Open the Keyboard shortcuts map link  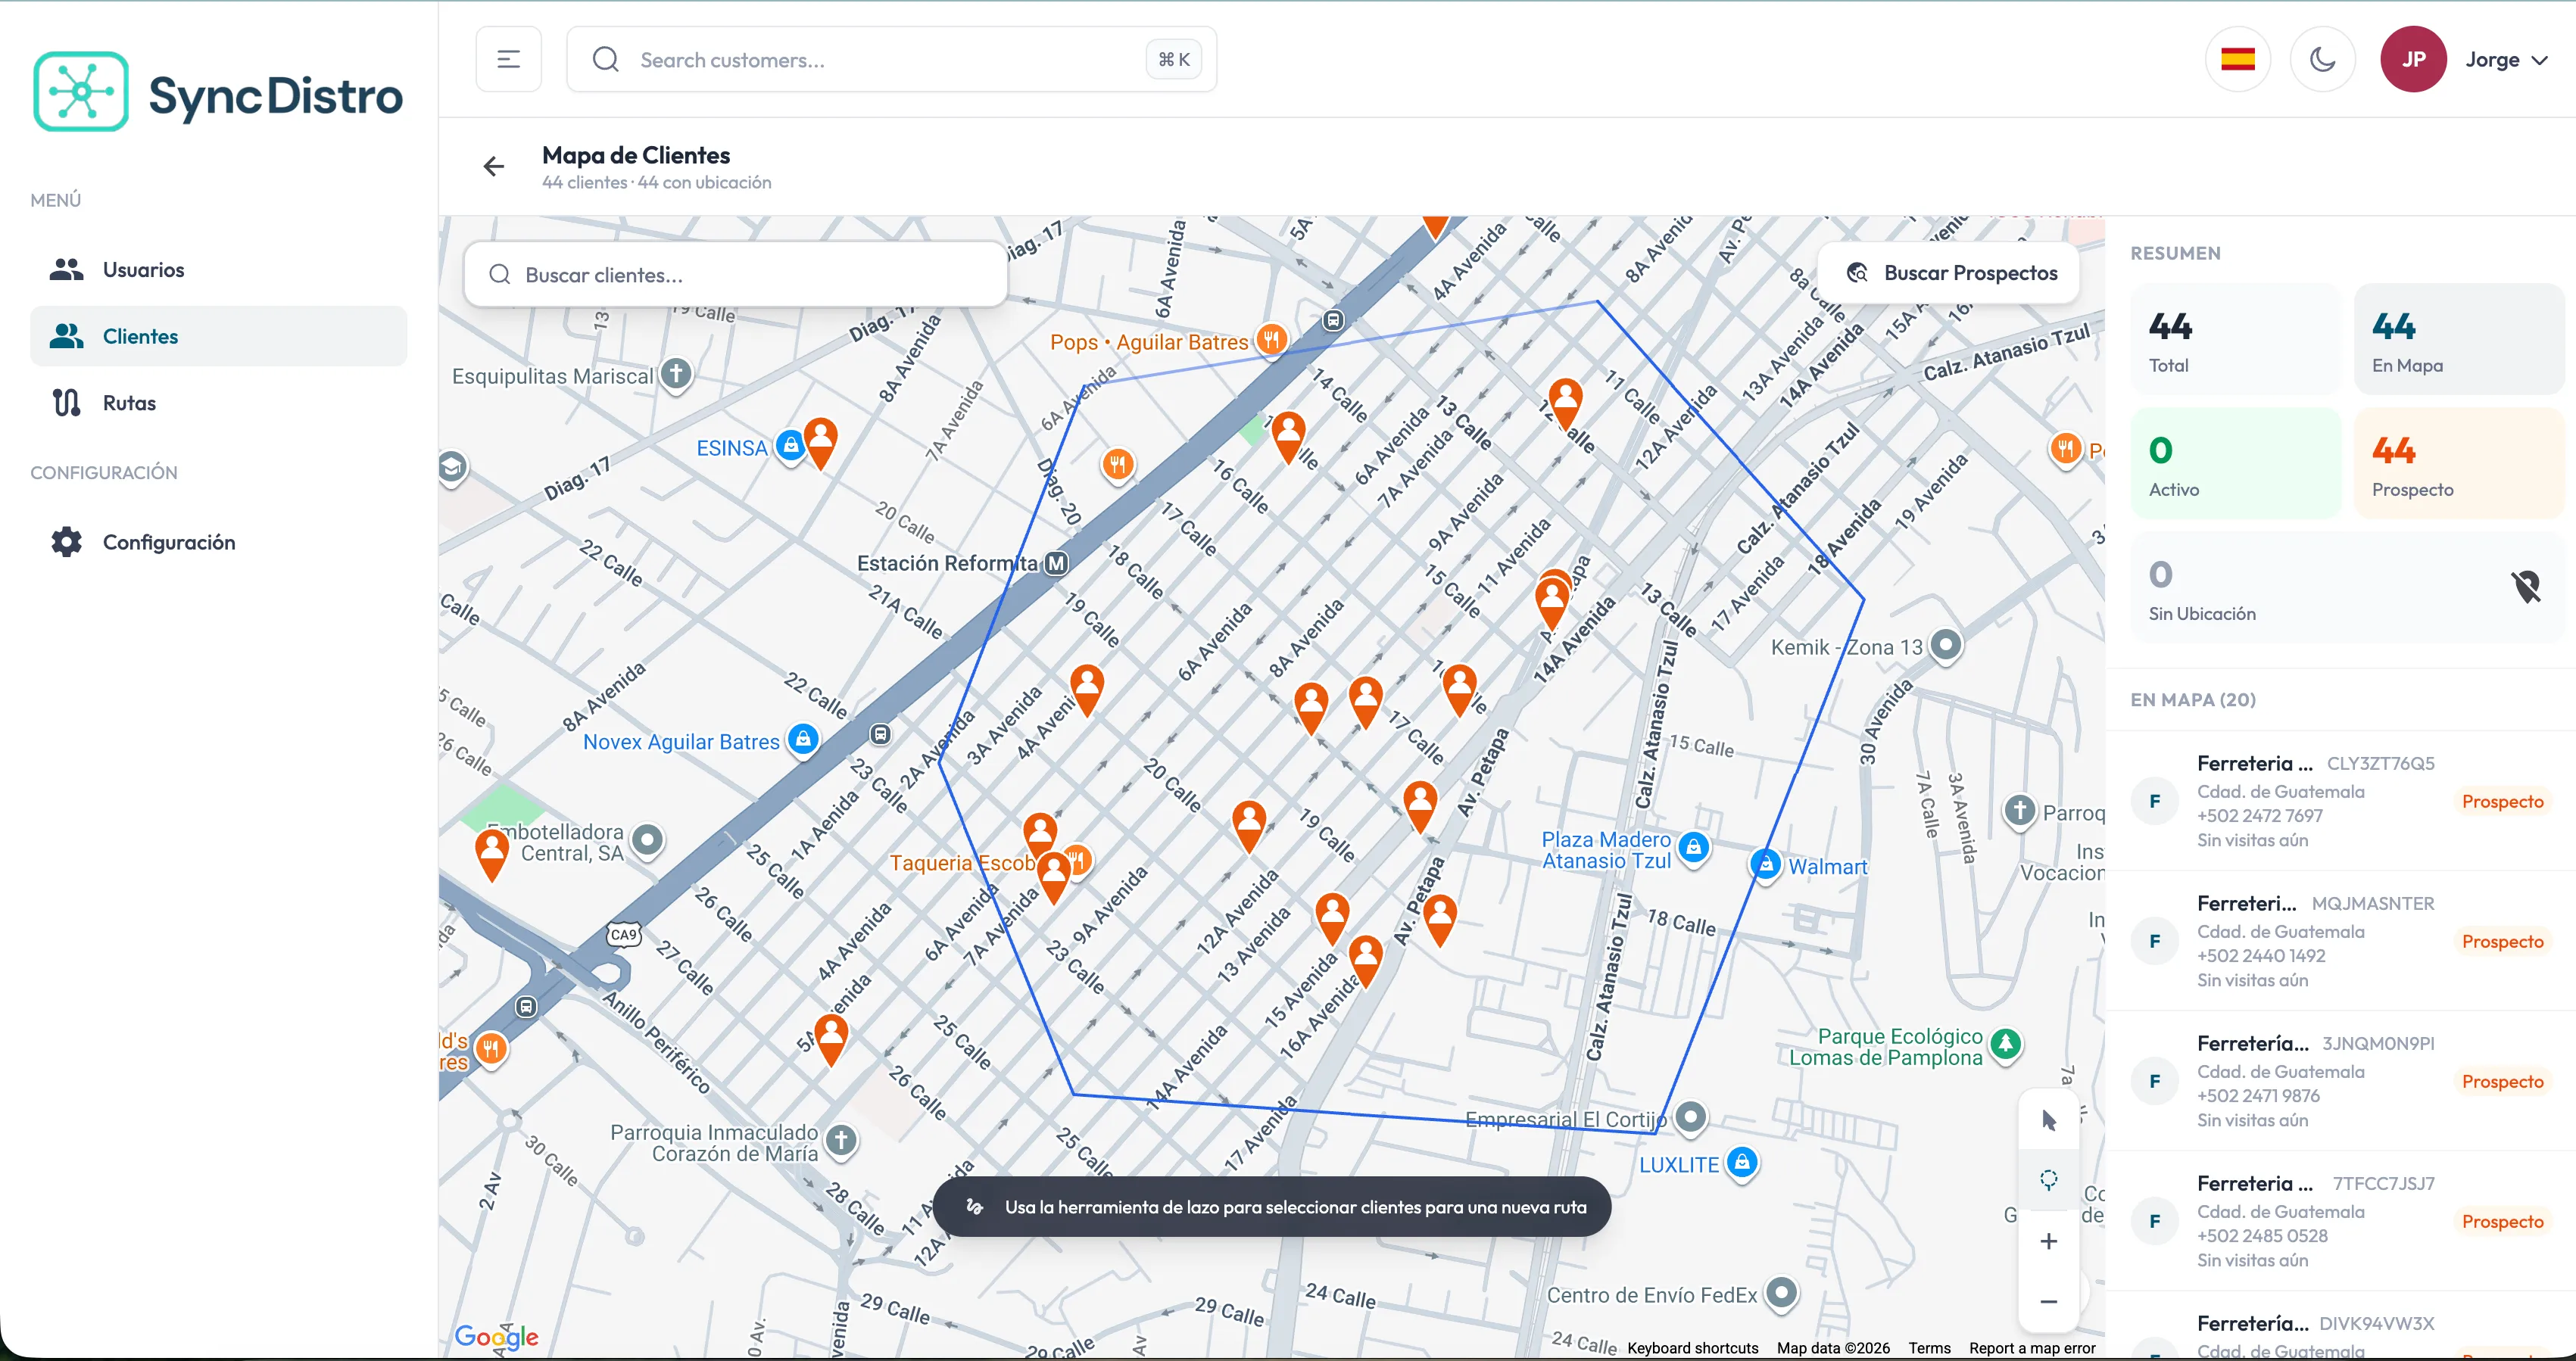point(1692,1348)
